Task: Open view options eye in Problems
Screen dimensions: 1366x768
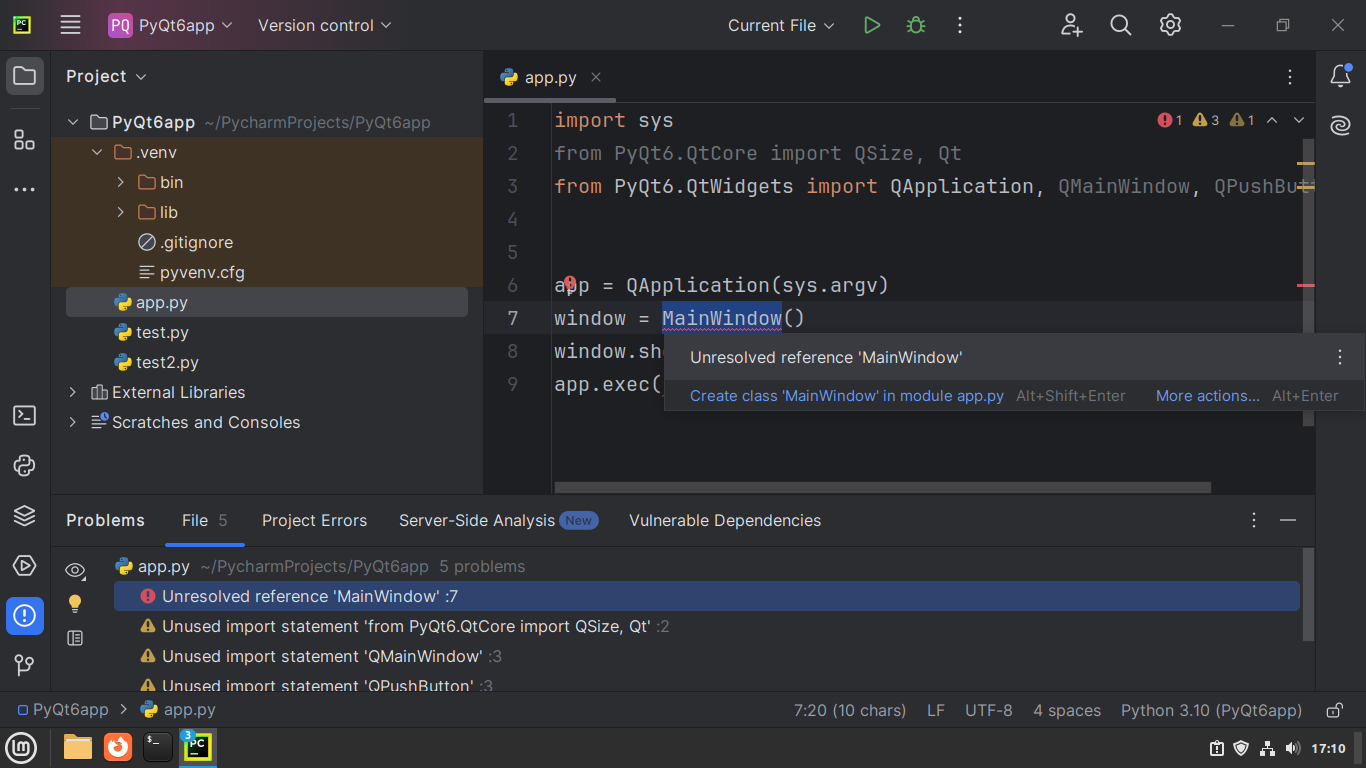Action: click(x=75, y=570)
